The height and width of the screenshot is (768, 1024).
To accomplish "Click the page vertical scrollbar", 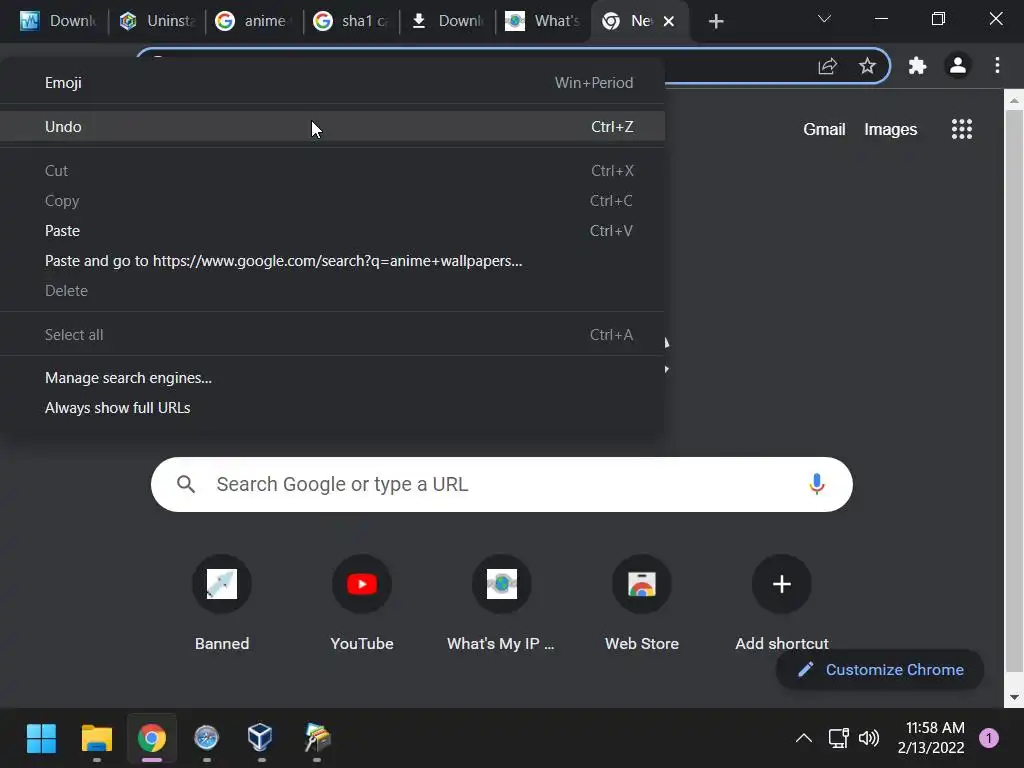I will pyautogui.click(x=1014, y=392).
